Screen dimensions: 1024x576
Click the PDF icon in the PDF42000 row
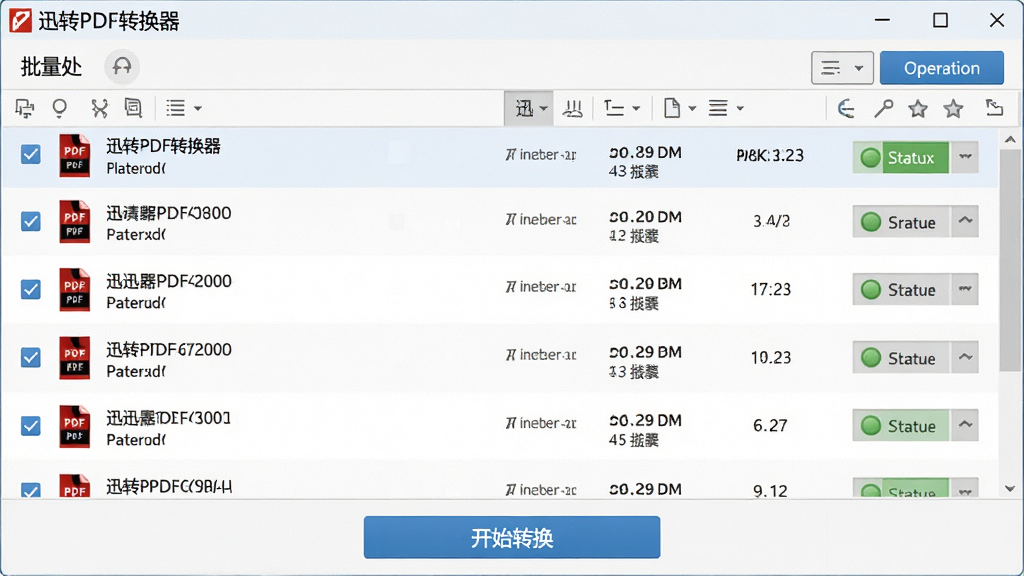point(74,289)
